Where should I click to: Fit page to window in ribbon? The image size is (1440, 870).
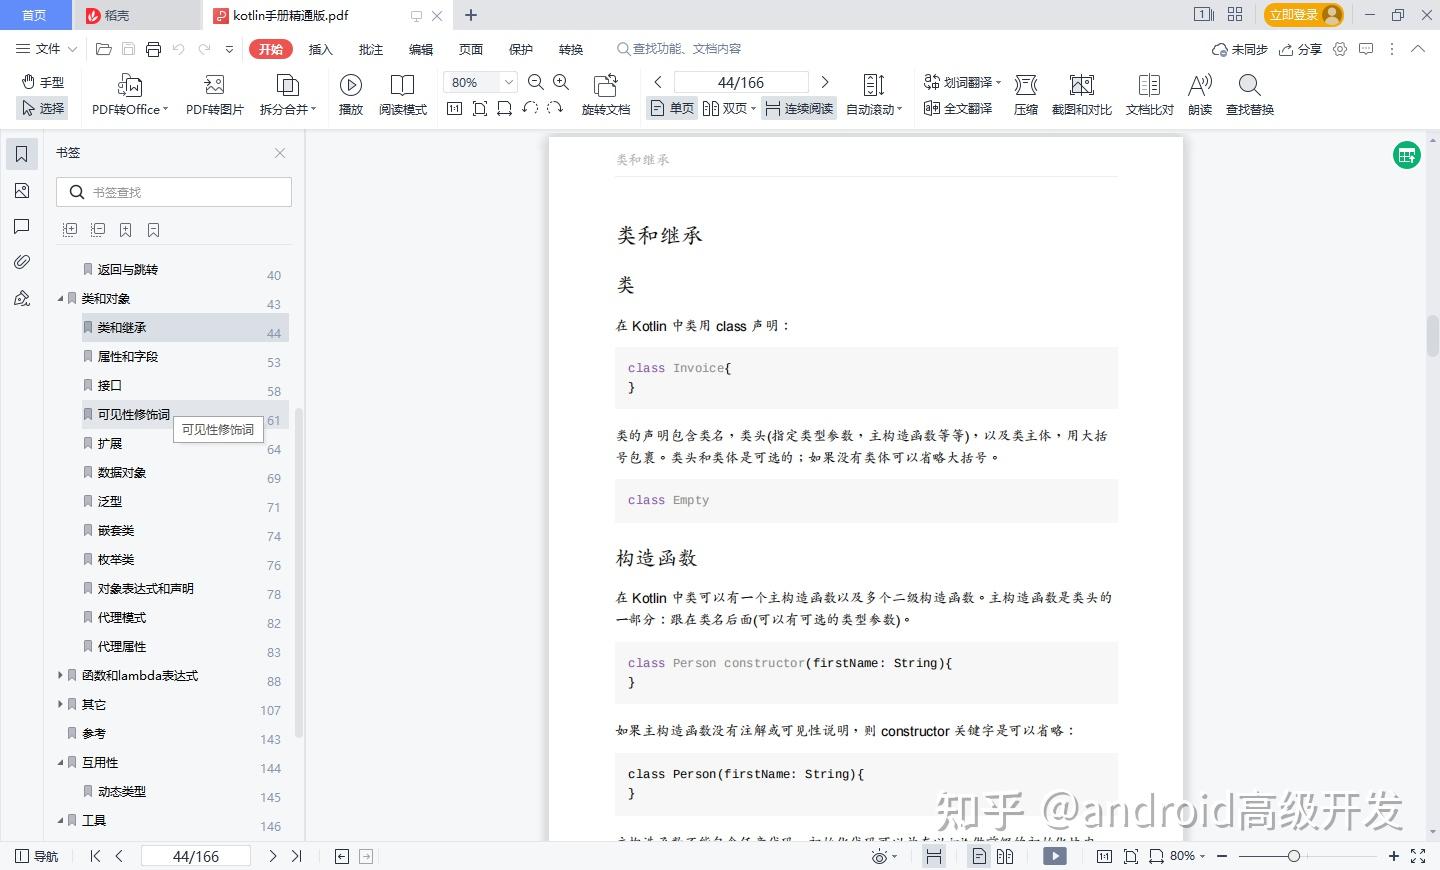tap(480, 108)
